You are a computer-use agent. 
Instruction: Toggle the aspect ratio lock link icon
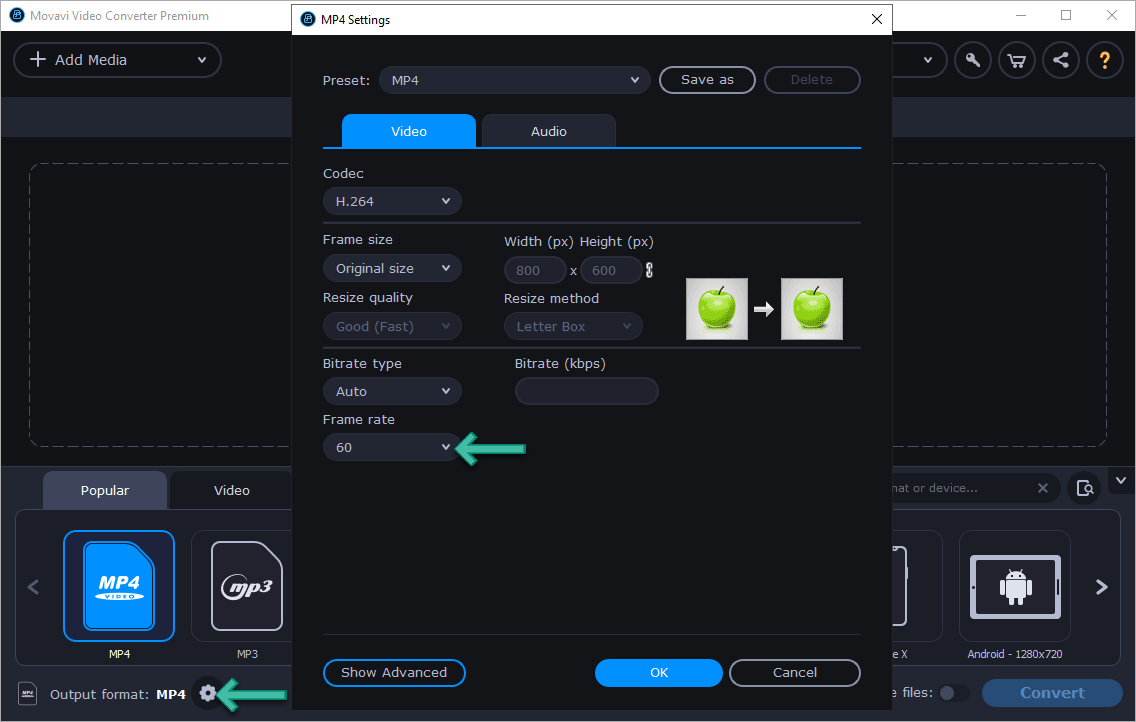[649, 270]
